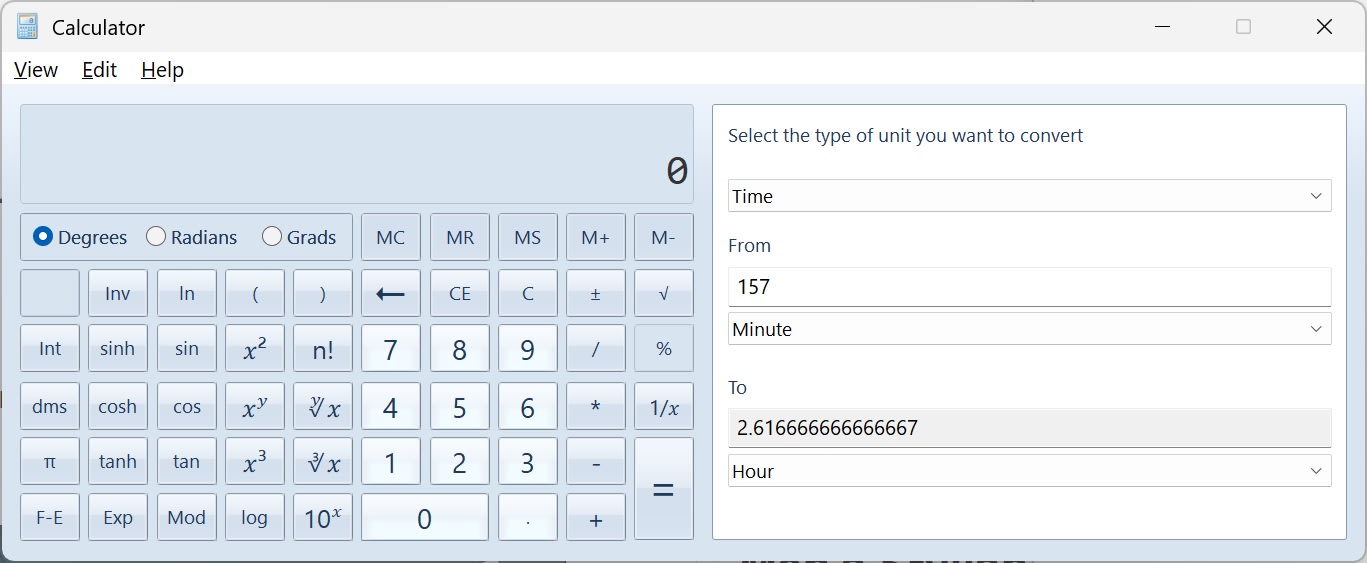This screenshot has height=563, width=1367.
Task: Open the View menu
Action: click(x=36, y=70)
